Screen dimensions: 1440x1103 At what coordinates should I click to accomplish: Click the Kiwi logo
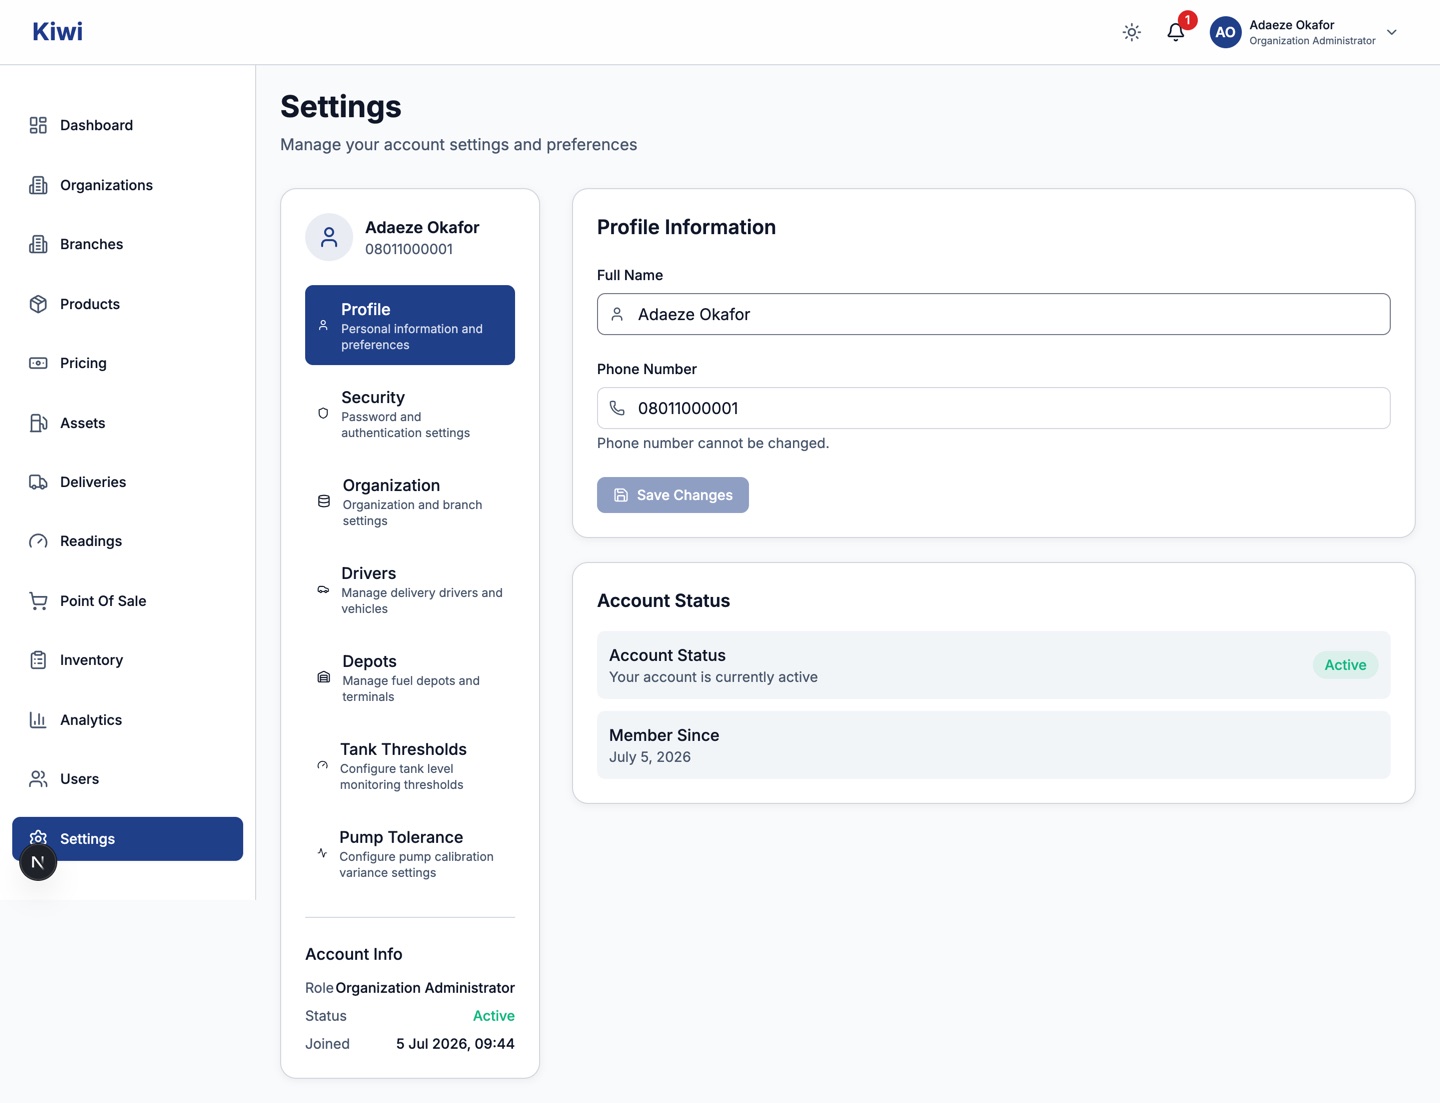coord(57,31)
